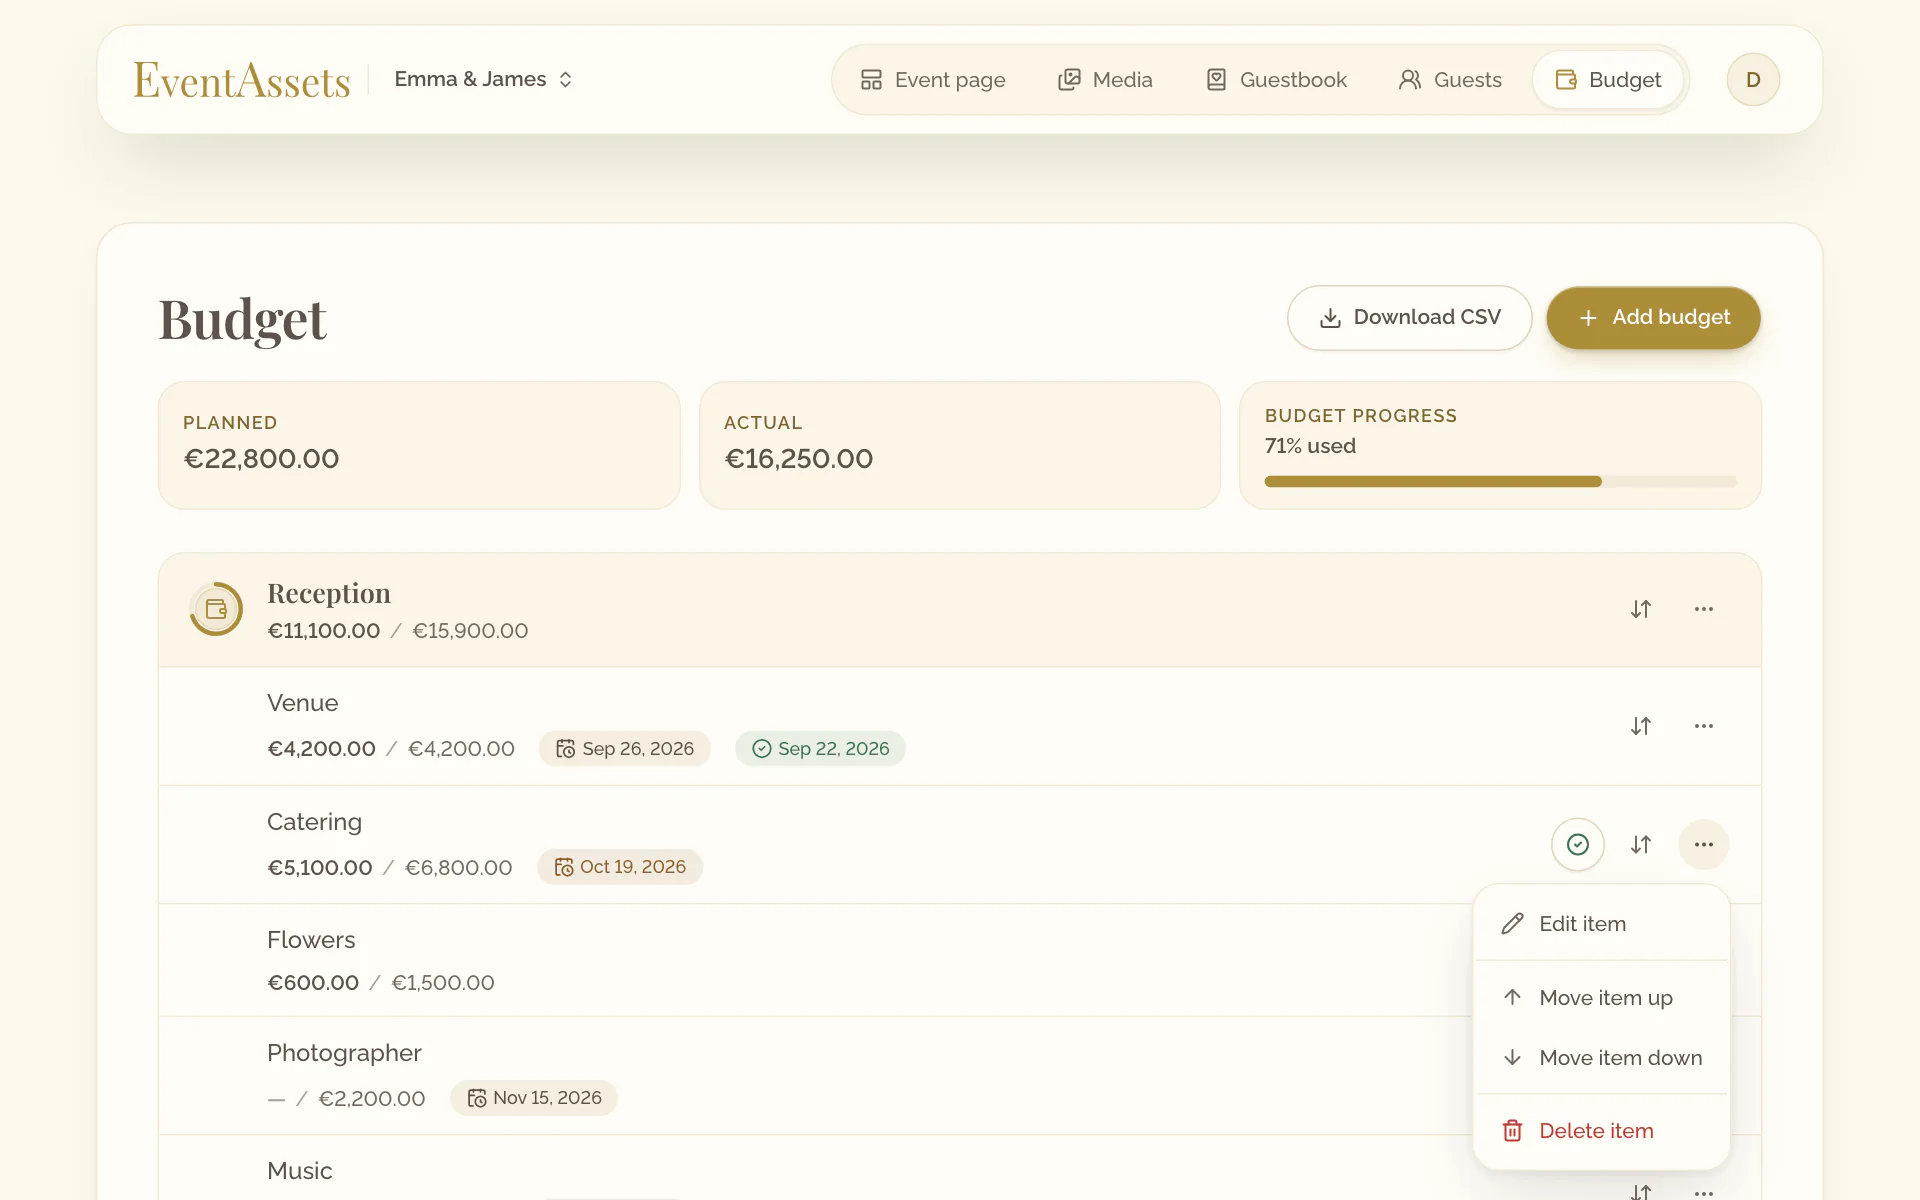Click the Reception wallet progress icon
The height and width of the screenshot is (1200, 1920).
[216, 609]
